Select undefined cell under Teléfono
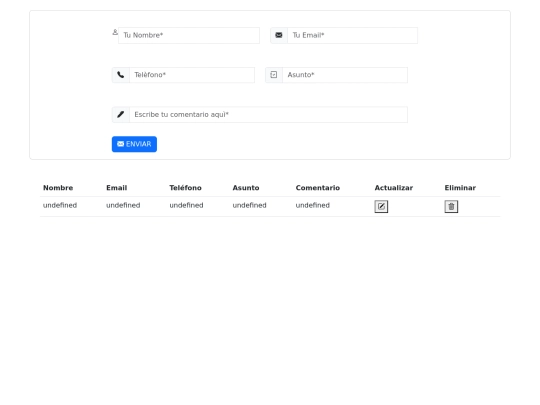540x405 pixels. [x=186, y=205]
